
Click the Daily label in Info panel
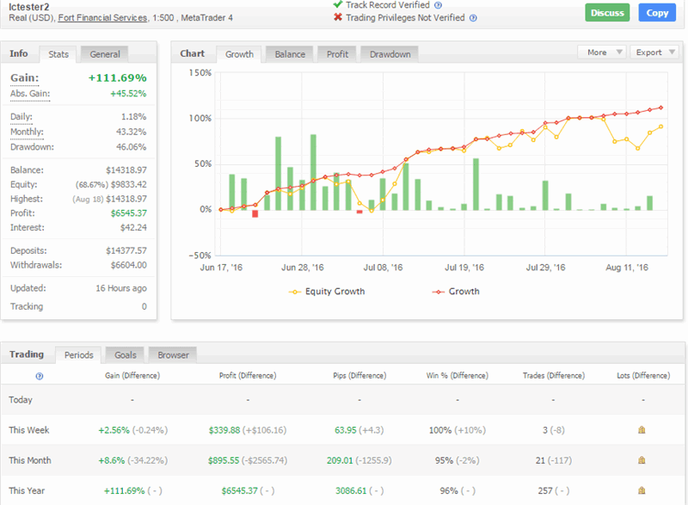click(x=21, y=117)
